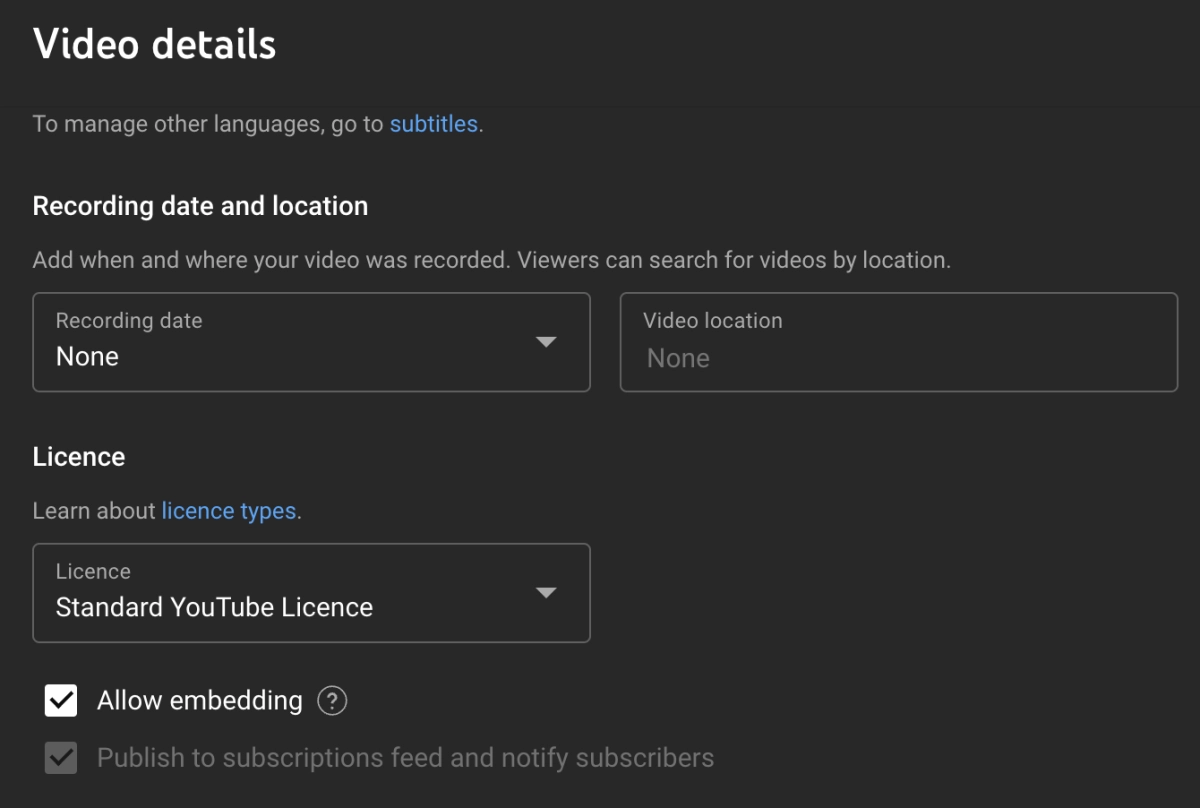1200x808 pixels.
Task: Open the licence types link
Action: (x=229, y=511)
